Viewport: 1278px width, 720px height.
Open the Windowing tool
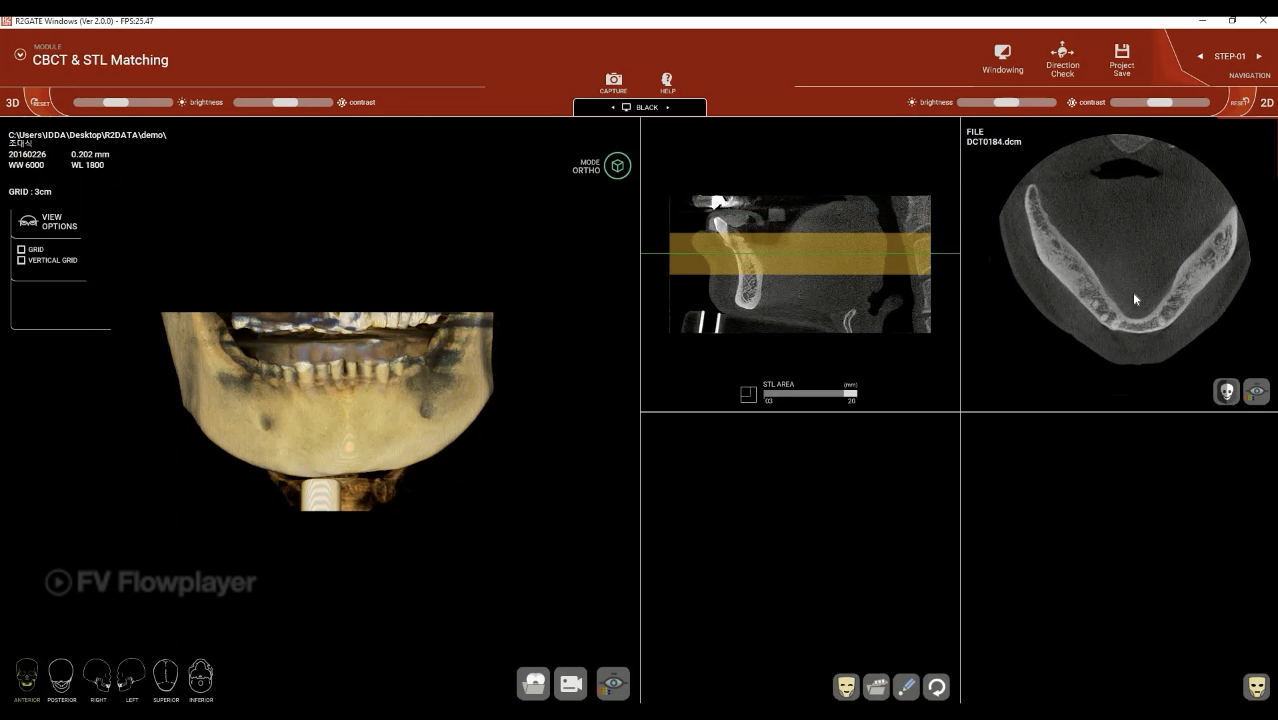[1002, 59]
